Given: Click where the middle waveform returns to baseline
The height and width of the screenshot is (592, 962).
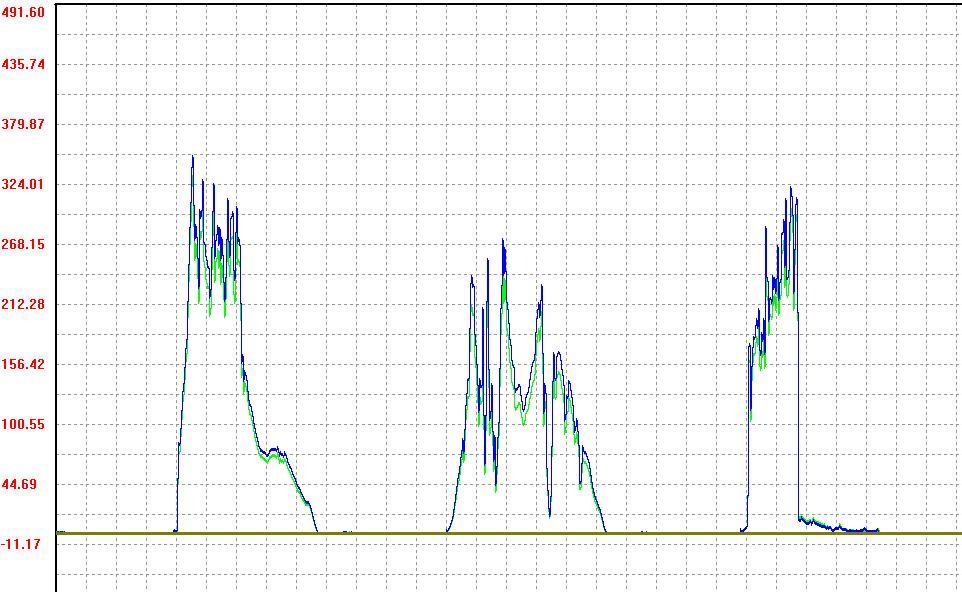Looking at the screenshot, I should [x=605, y=531].
